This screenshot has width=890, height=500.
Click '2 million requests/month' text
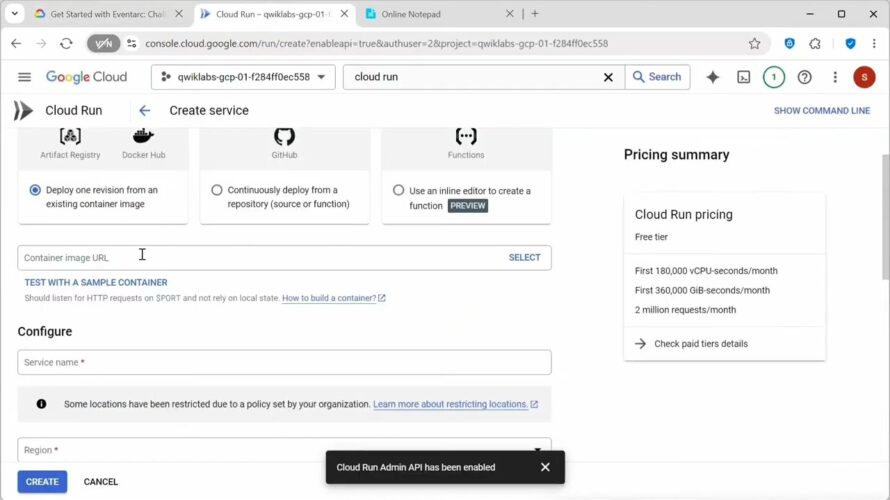[685, 309]
